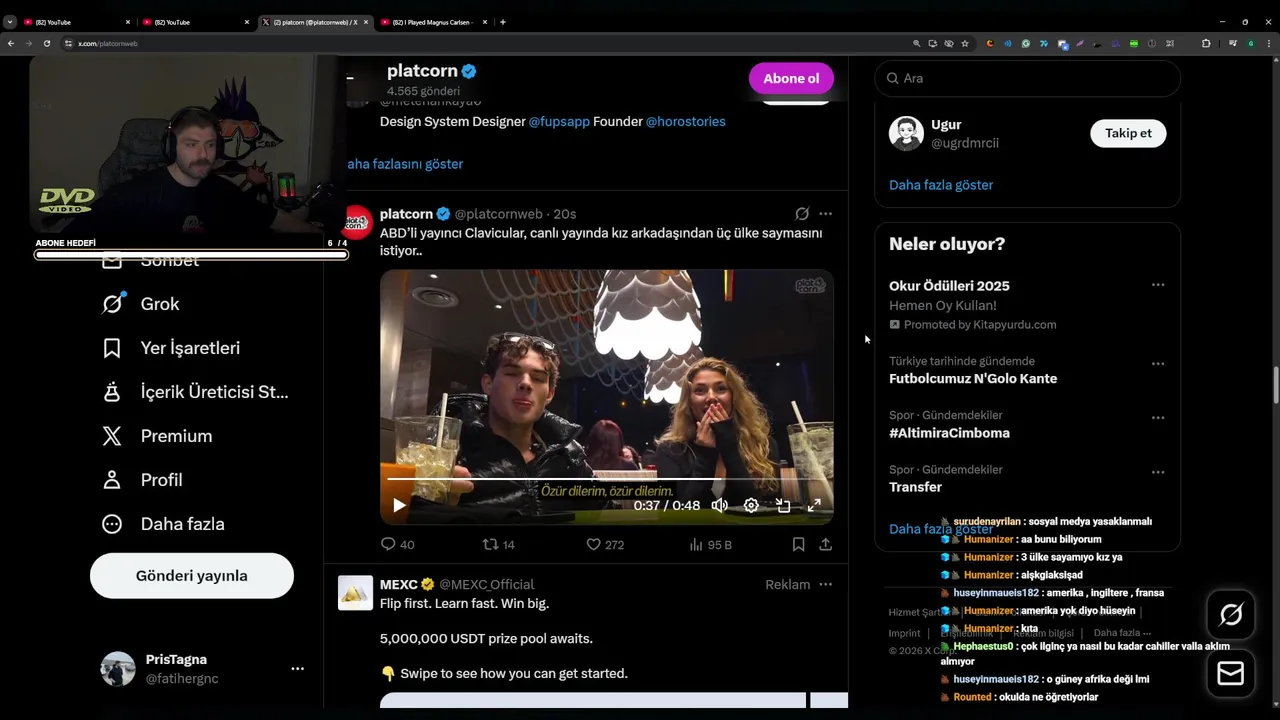Bookmark the platcorn video post
This screenshot has height=720, width=1280.
(x=798, y=544)
